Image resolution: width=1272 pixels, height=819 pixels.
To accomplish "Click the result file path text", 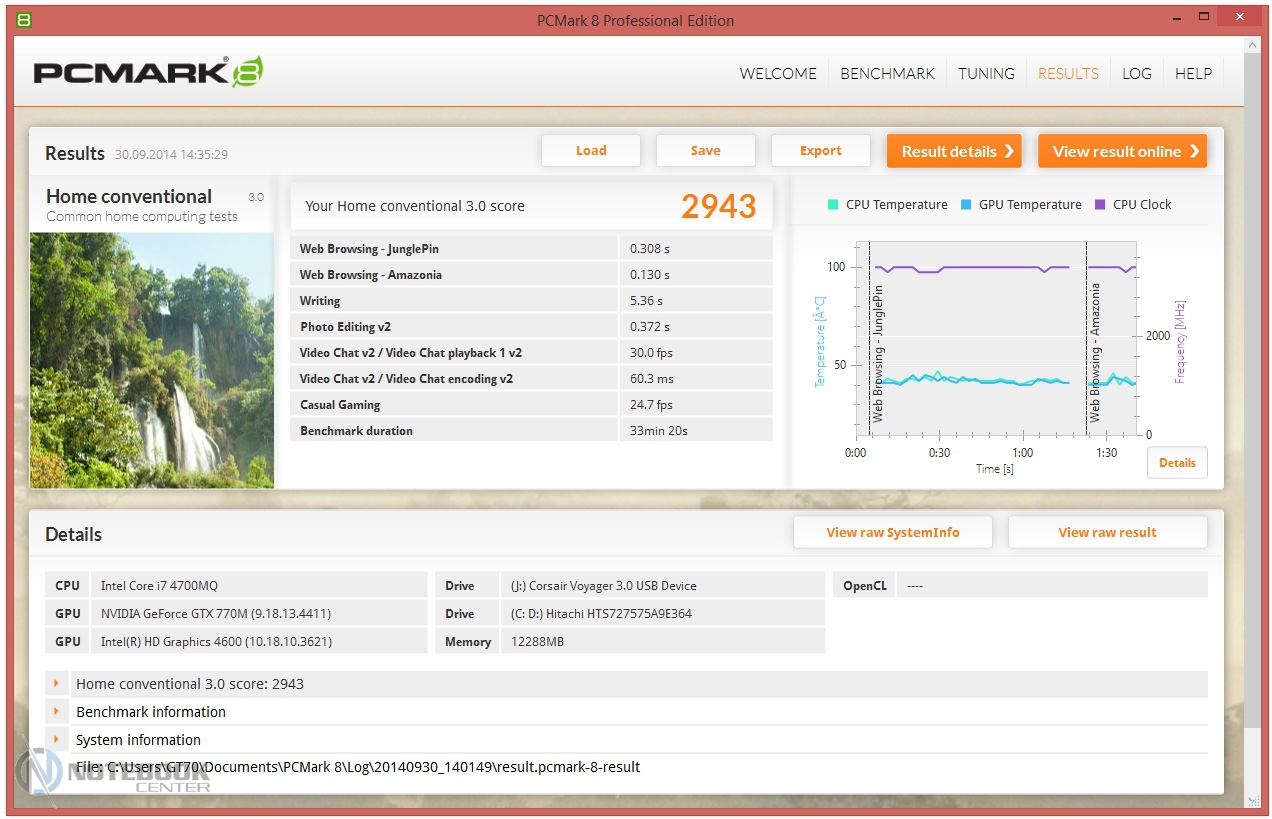I will pyautogui.click(x=358, y=767).
